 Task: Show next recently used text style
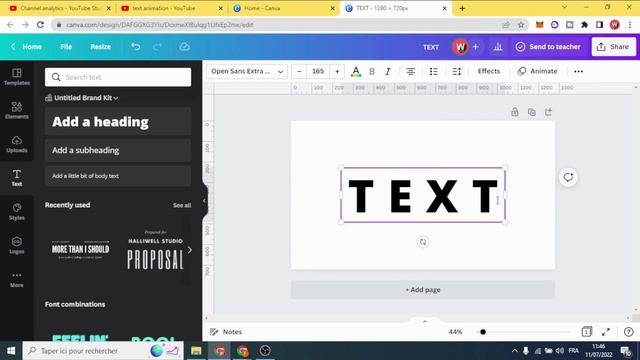pyautogui.click(x=189, y=250)
